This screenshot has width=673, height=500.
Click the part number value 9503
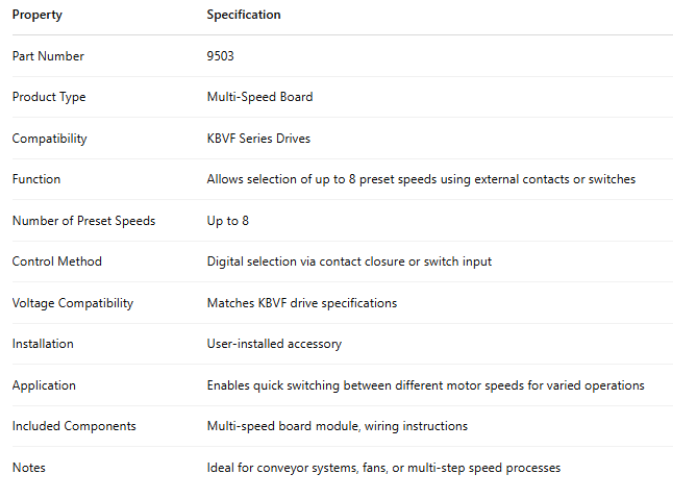point(221,56)
